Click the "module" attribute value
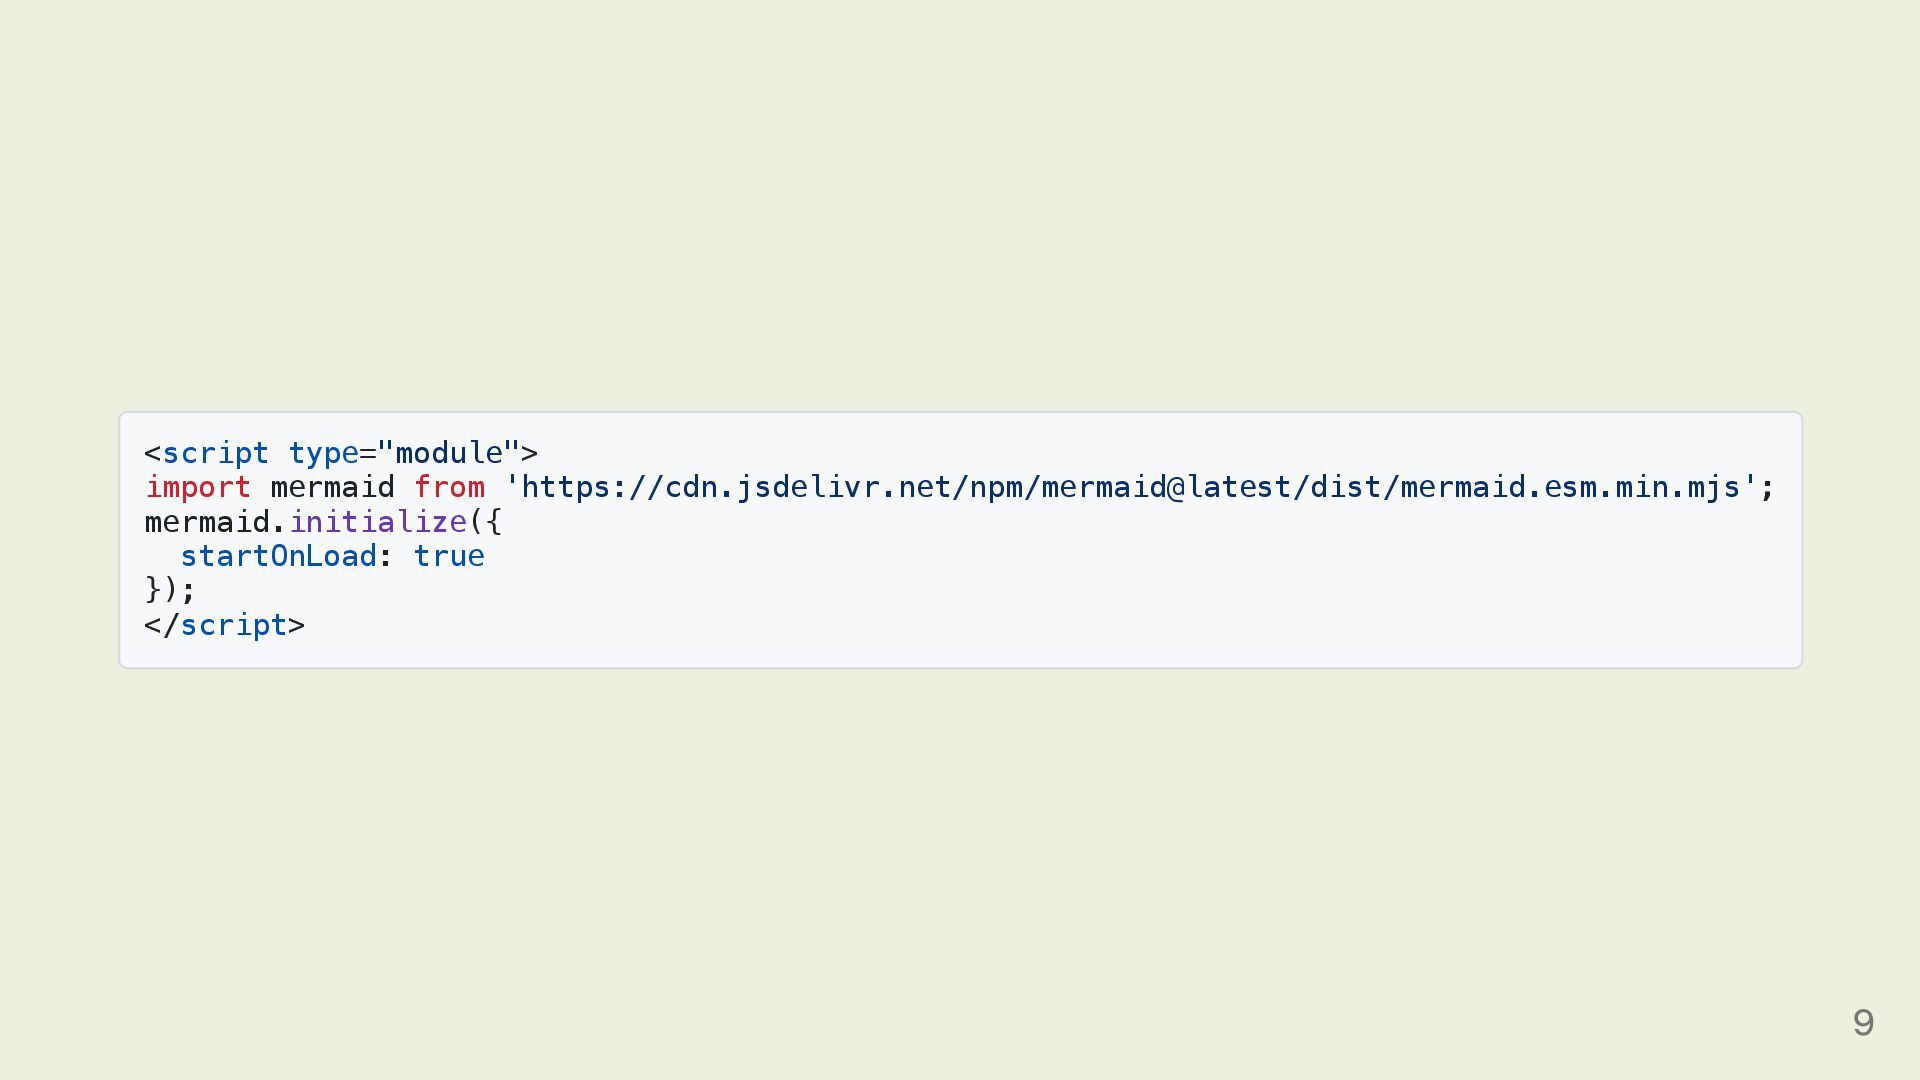This screenshot has height=1080, width=1920. coord(449,453)
